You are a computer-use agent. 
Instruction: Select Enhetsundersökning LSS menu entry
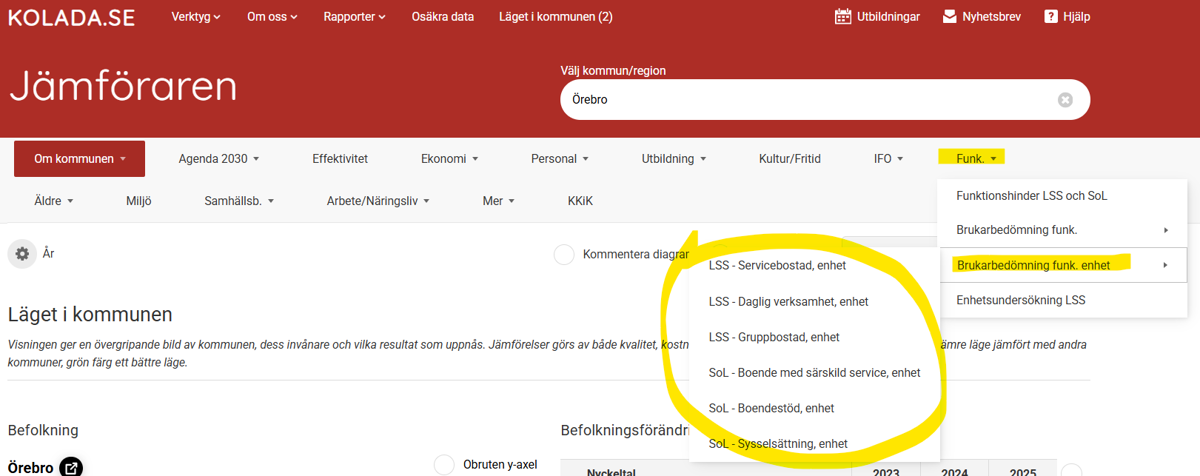[1020, 300]
